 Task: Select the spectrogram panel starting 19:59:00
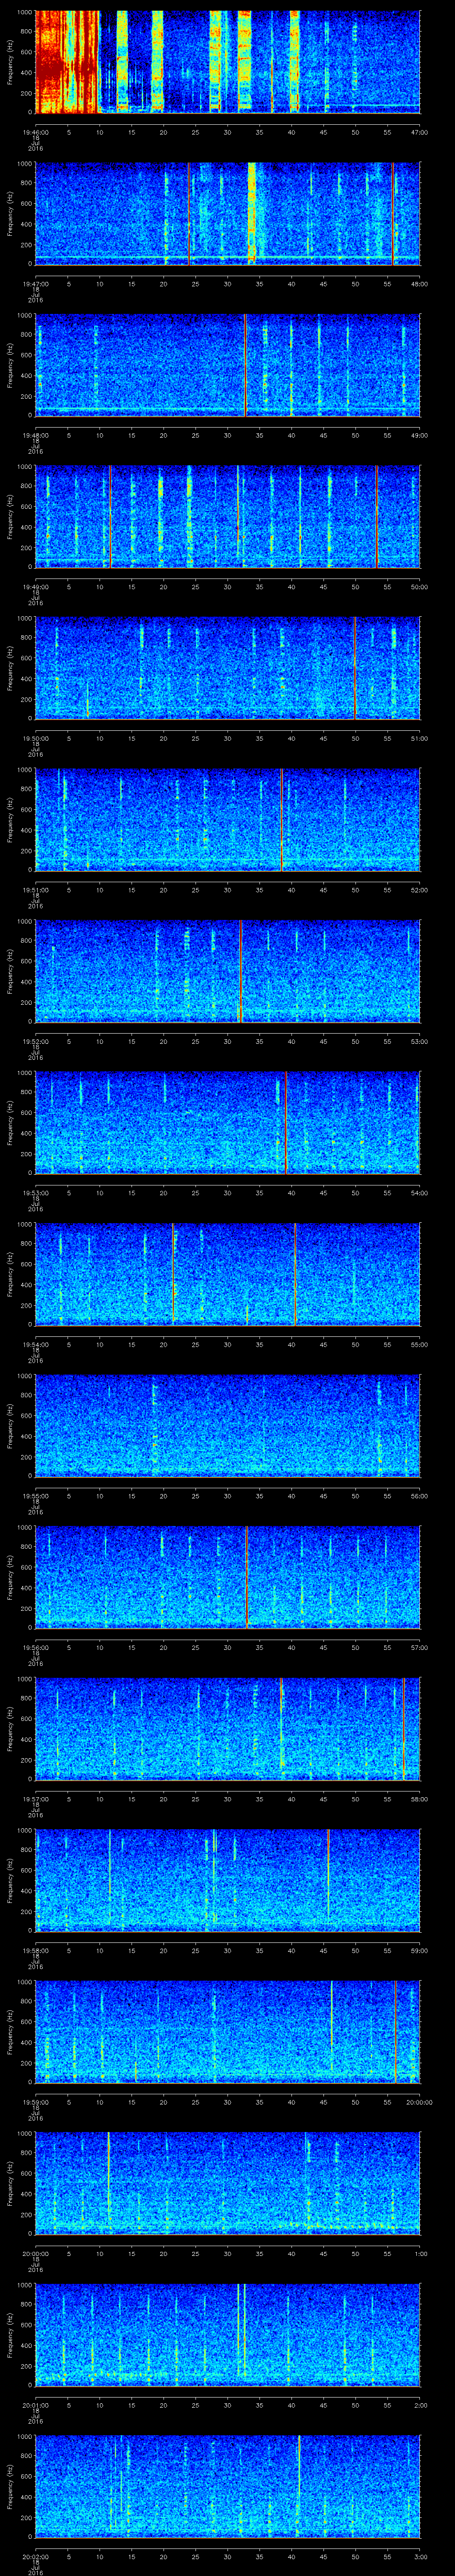[x=228, y=2032]
